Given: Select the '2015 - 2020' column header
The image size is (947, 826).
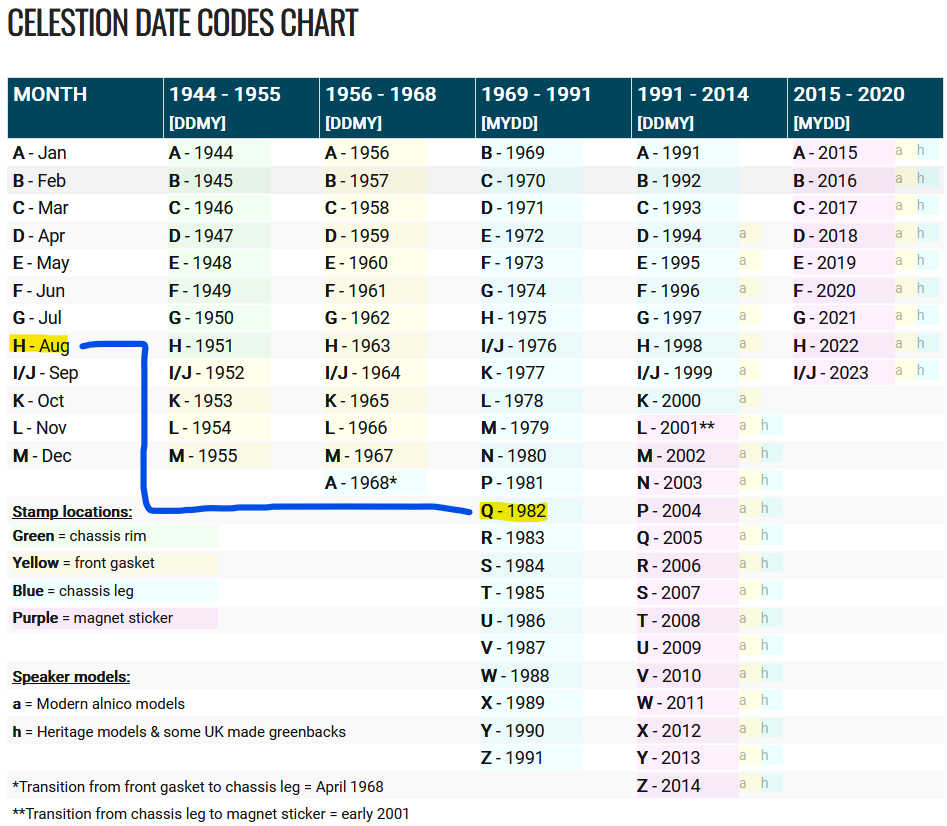Looking at the screenshot, I should point(865,107).
